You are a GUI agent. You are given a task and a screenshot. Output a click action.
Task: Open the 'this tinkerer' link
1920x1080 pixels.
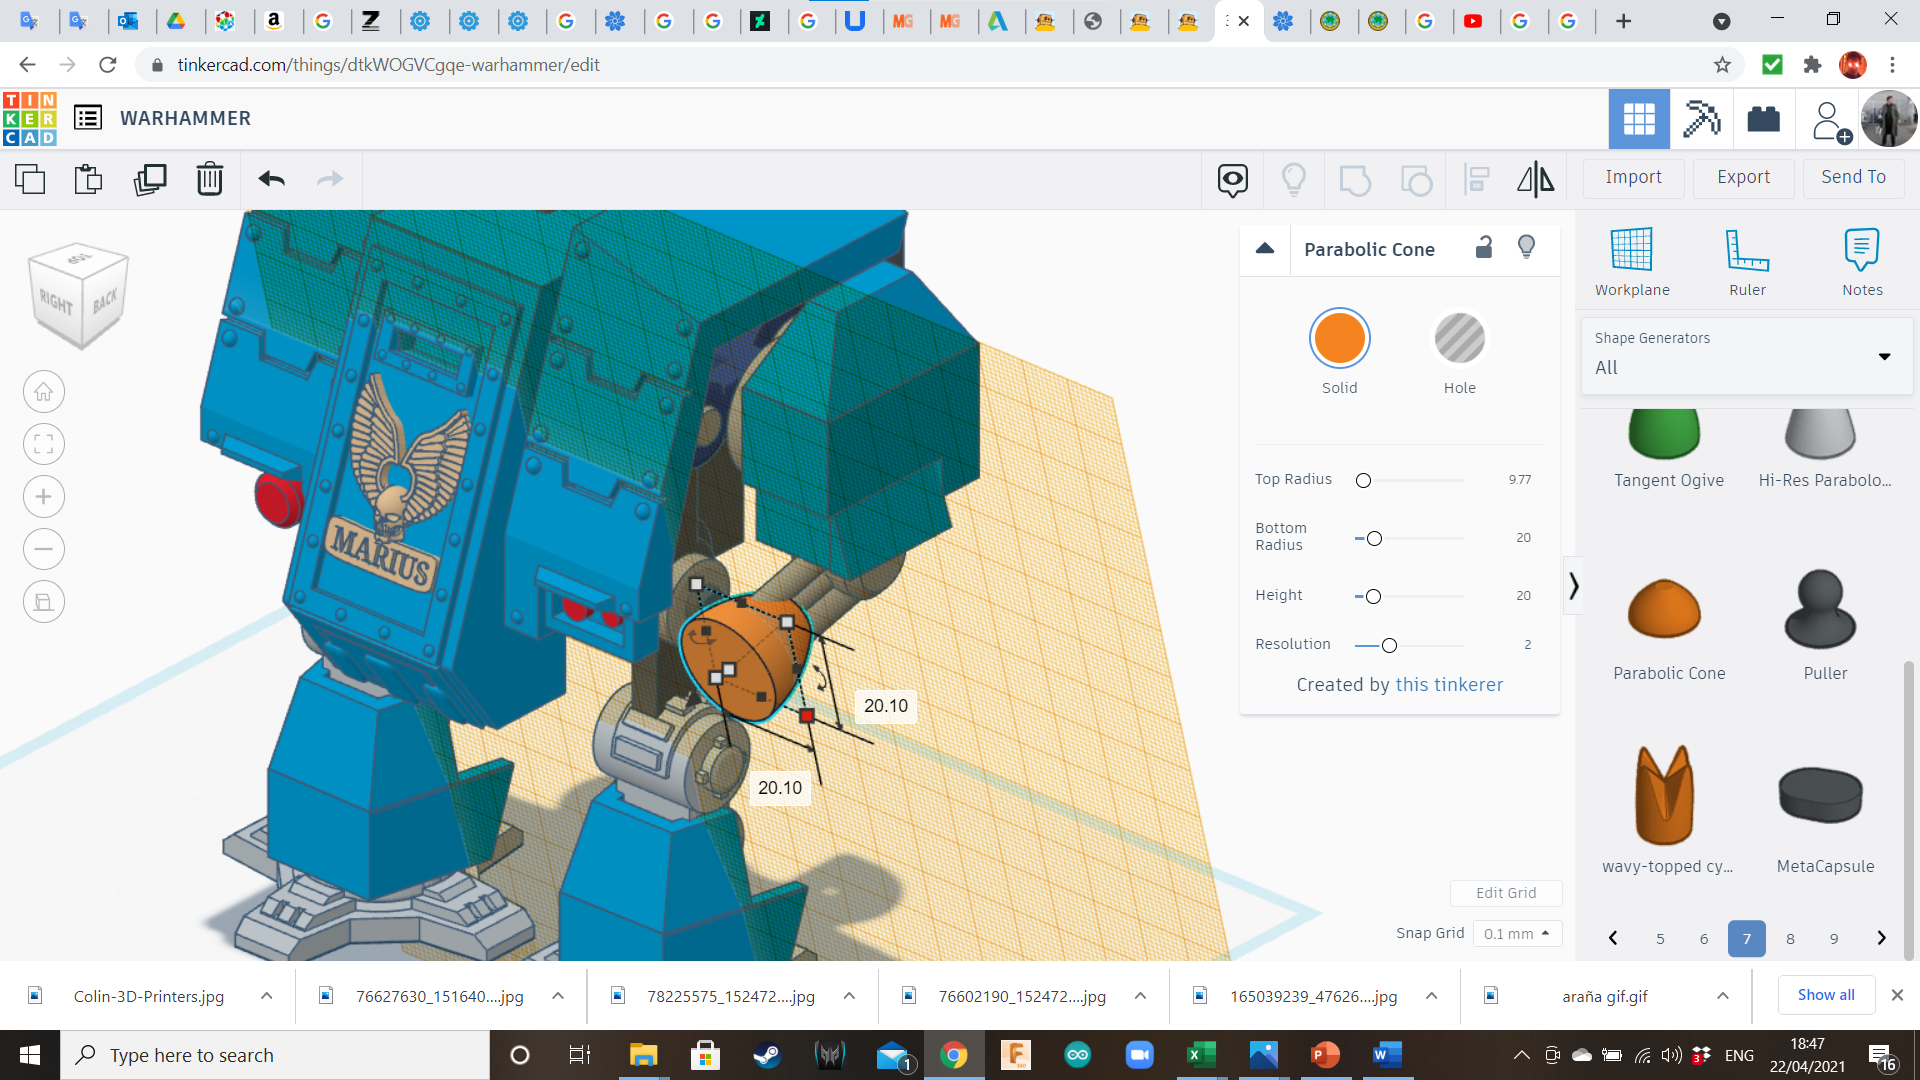[x=1449, y=684]
